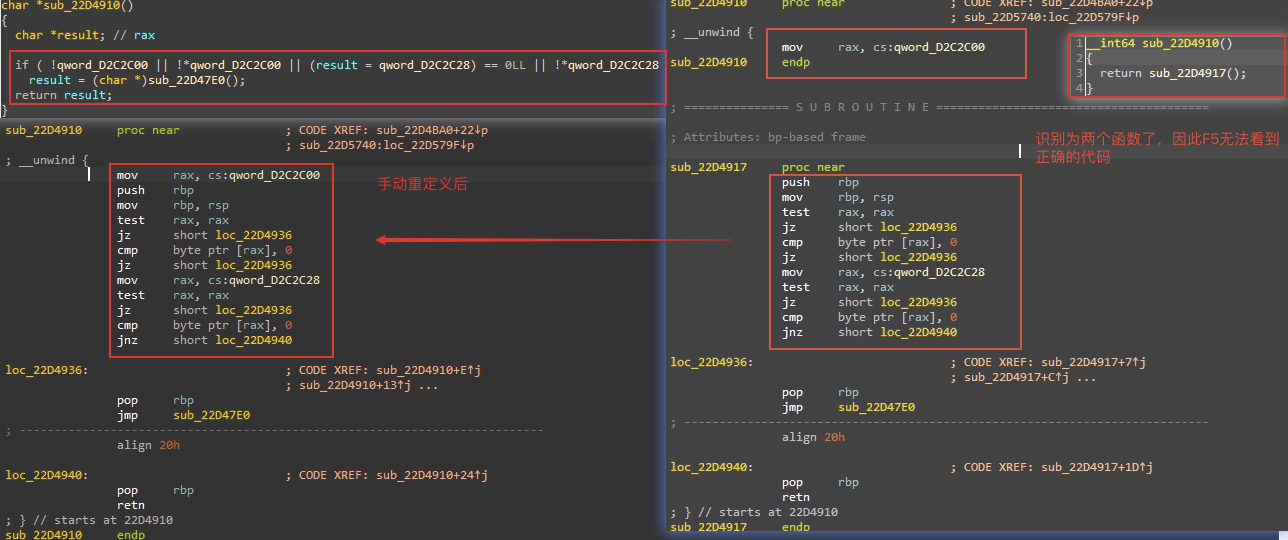This screenshot has height=540, width=1288.
Task: Select 'align 20h' in left listing
Action: pos(148,445)
